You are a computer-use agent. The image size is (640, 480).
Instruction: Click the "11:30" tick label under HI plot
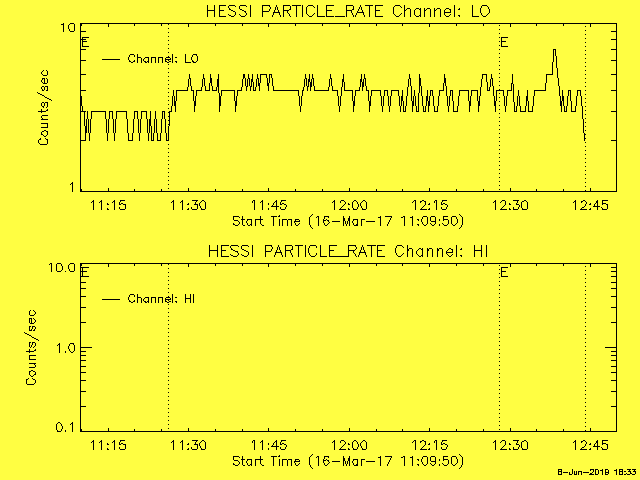[188, 445]
